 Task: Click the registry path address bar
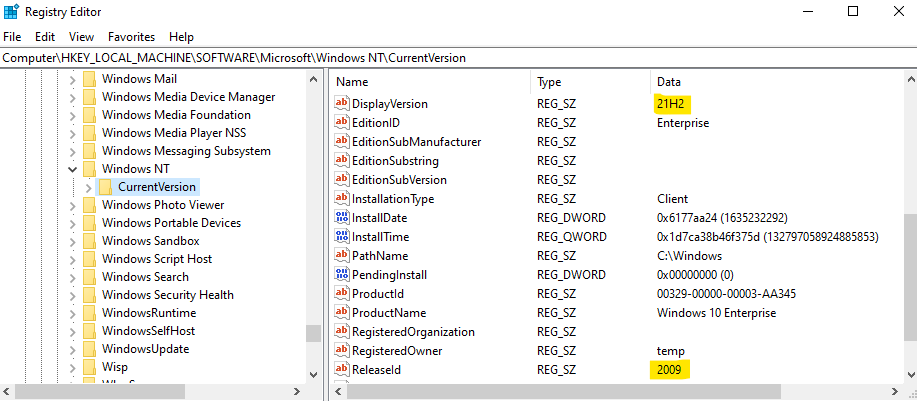(458, 58)
